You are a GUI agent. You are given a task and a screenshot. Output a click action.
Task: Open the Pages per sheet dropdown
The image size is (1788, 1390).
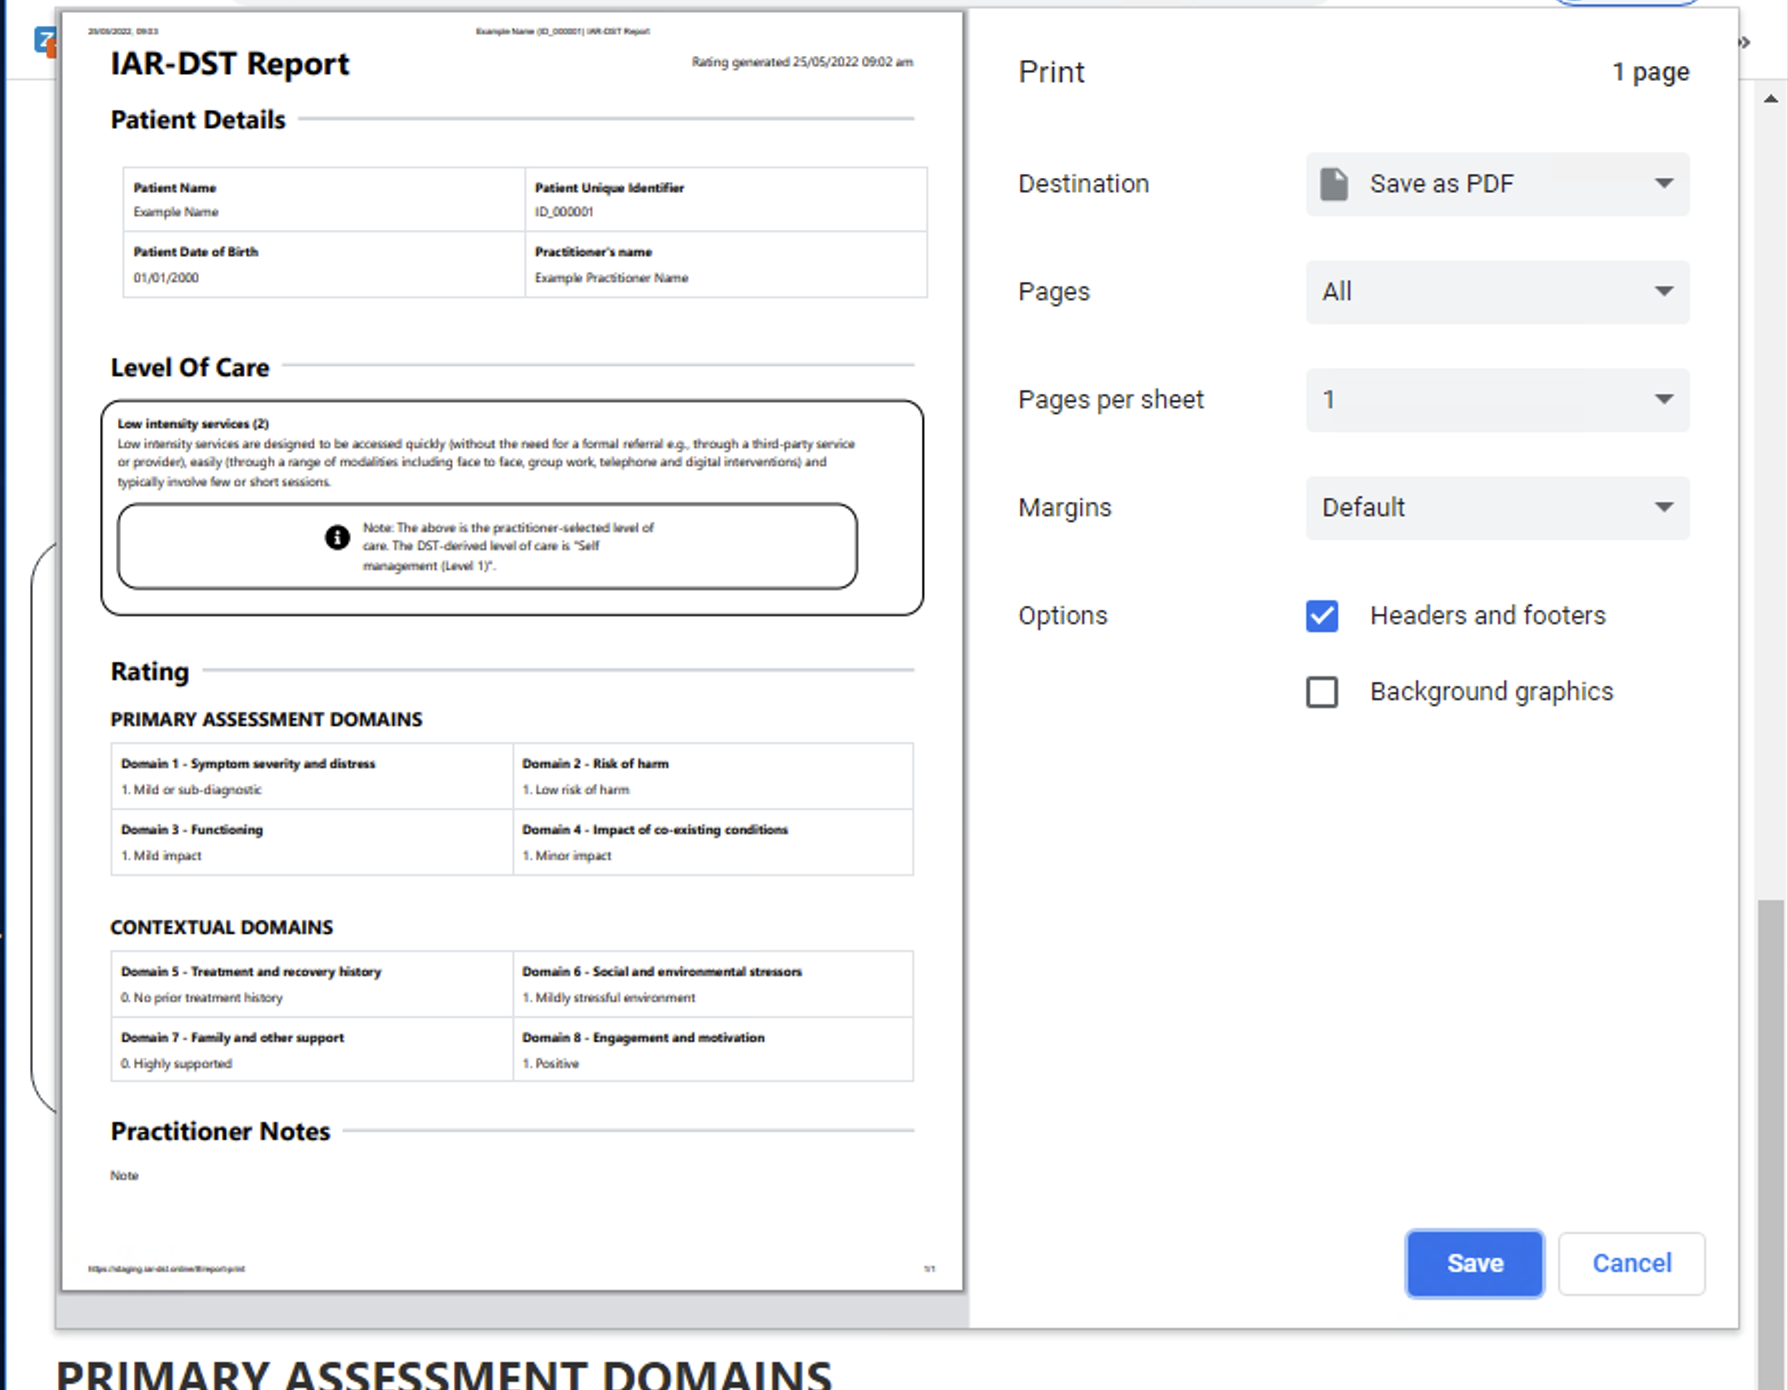pos(1497,400)
